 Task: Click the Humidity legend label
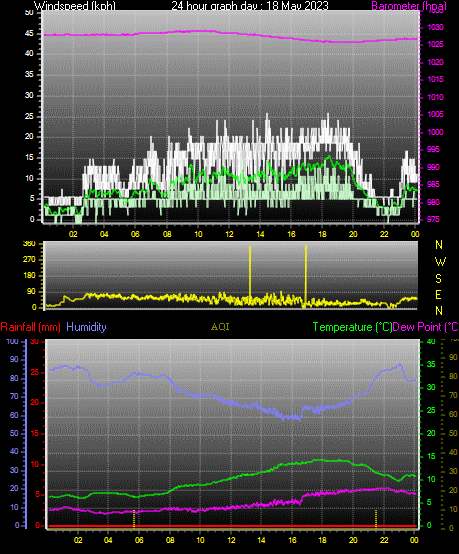point(86,327)
